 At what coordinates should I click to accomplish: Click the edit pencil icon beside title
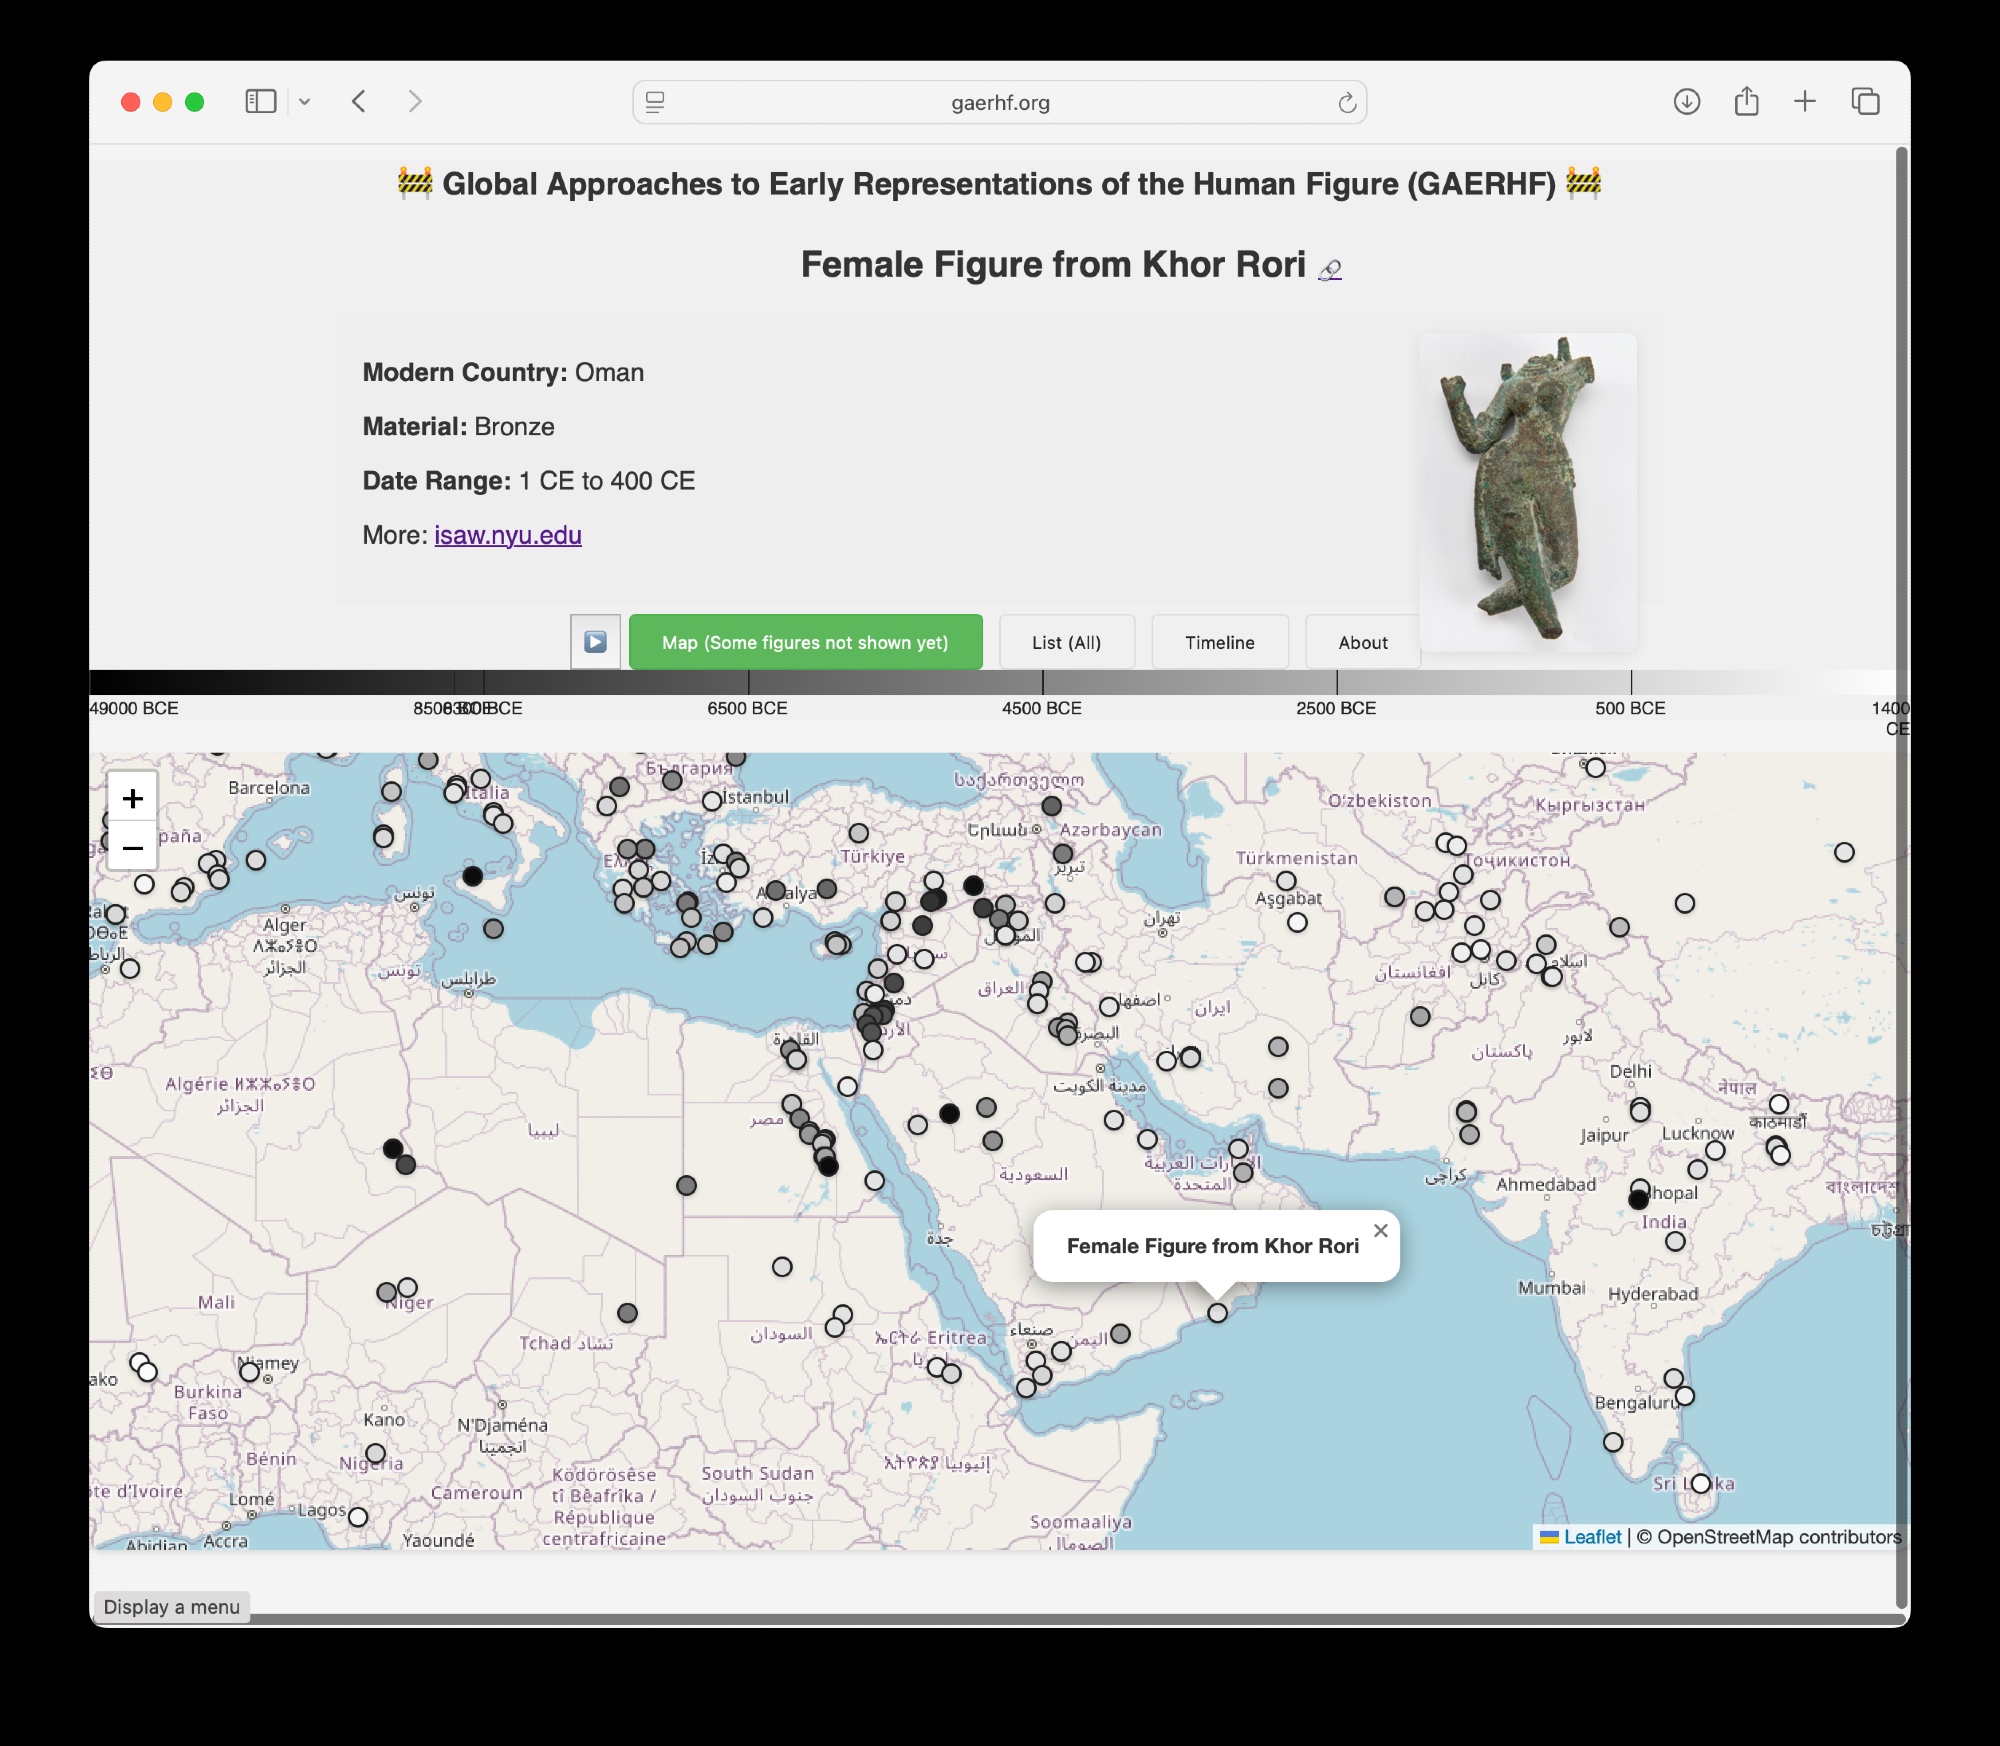[1330, 269]
